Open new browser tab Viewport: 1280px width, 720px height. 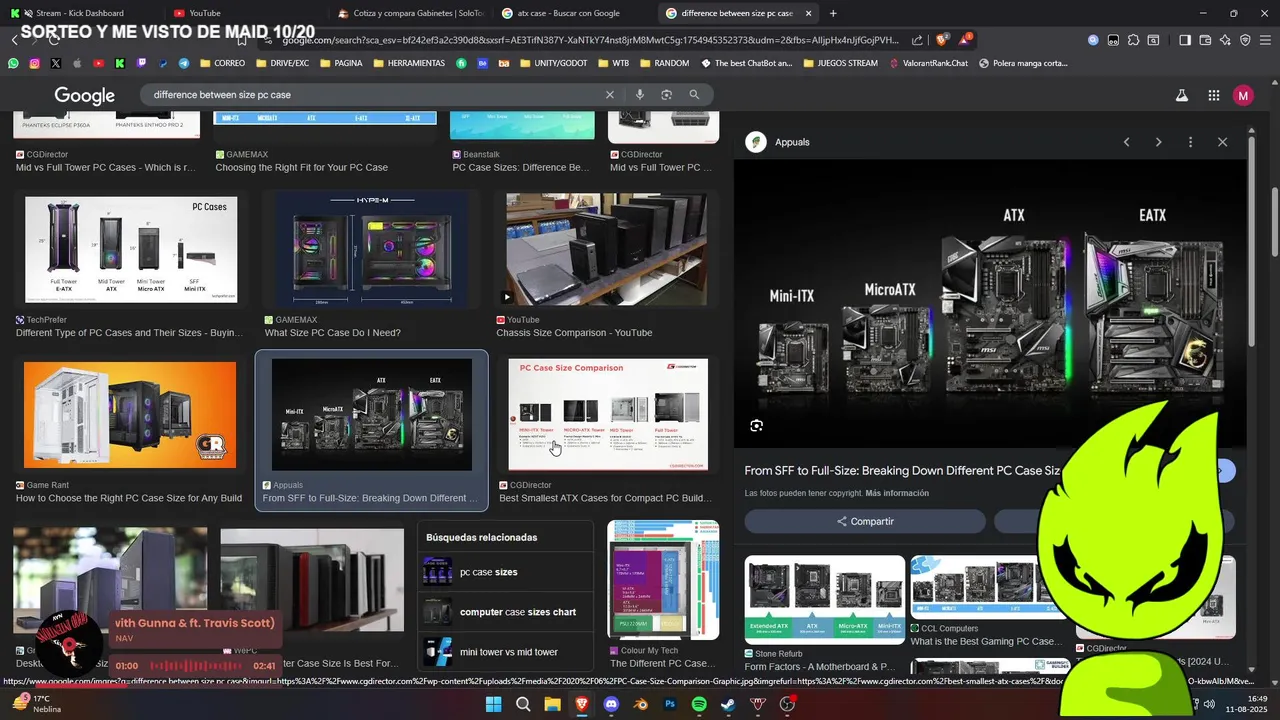click(x=833, y=13)
